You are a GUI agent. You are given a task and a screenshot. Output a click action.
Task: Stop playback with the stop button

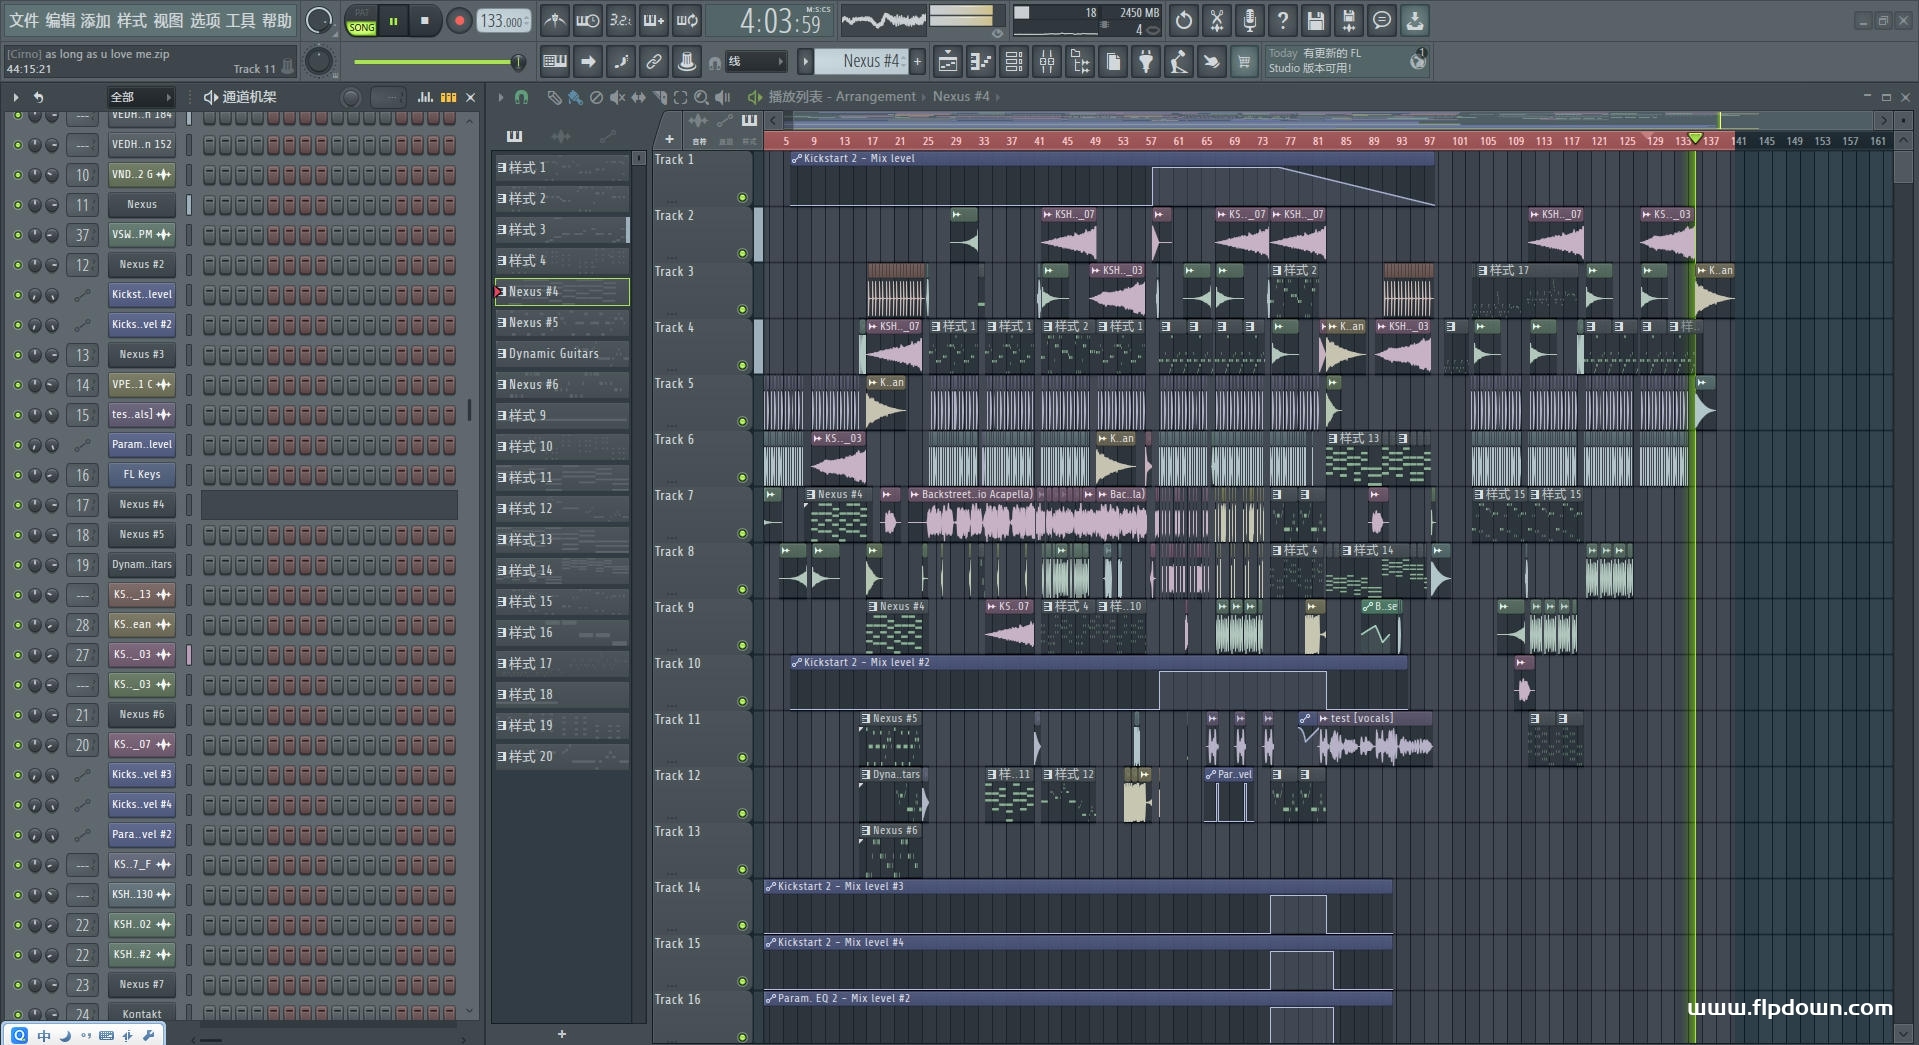pos(425,21)
